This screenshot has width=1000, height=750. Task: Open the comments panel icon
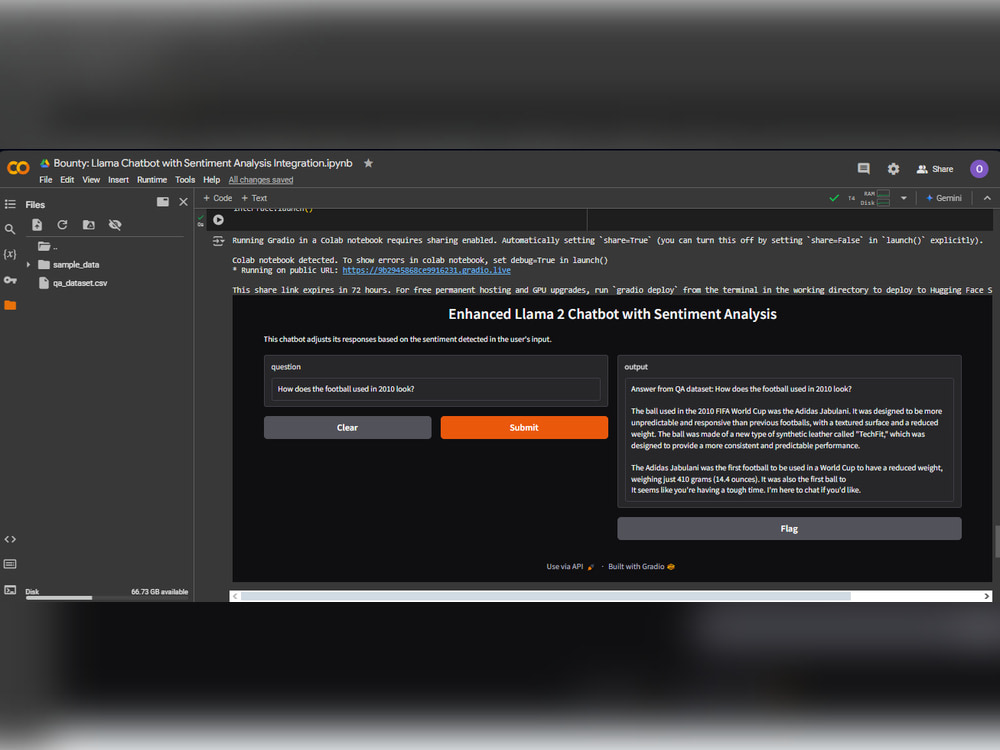[x=864, y=168]
